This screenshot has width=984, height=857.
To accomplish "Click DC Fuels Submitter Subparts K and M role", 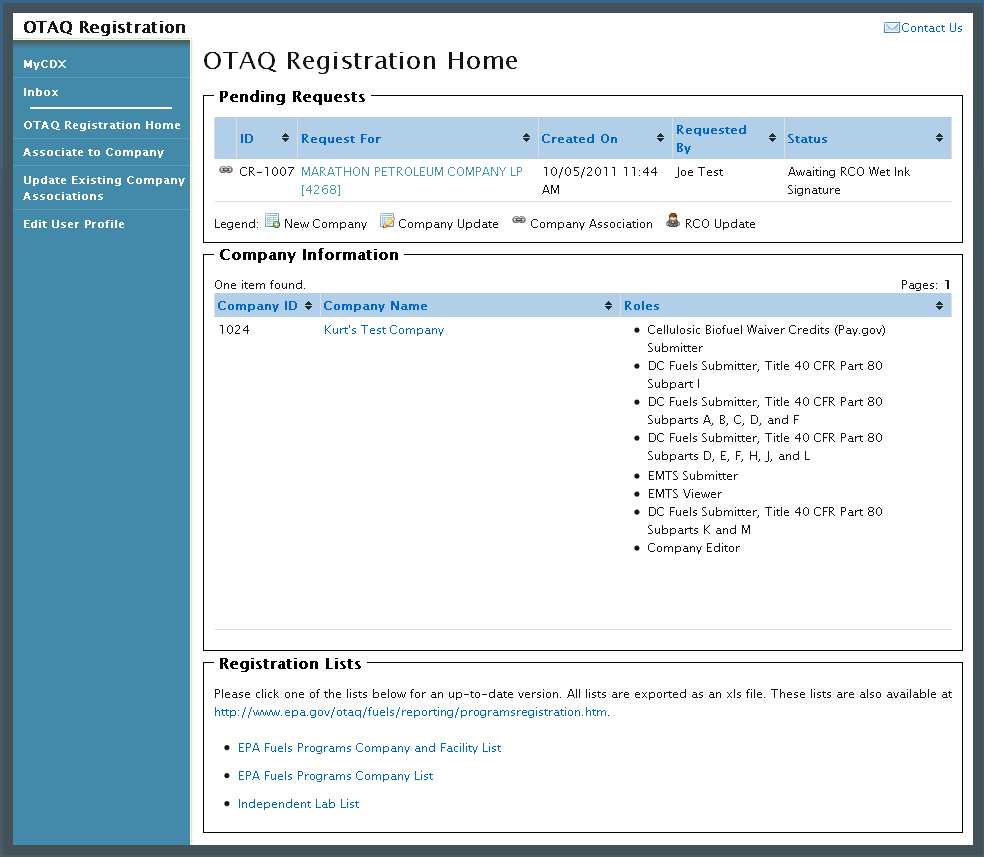I will coord(765,521).
